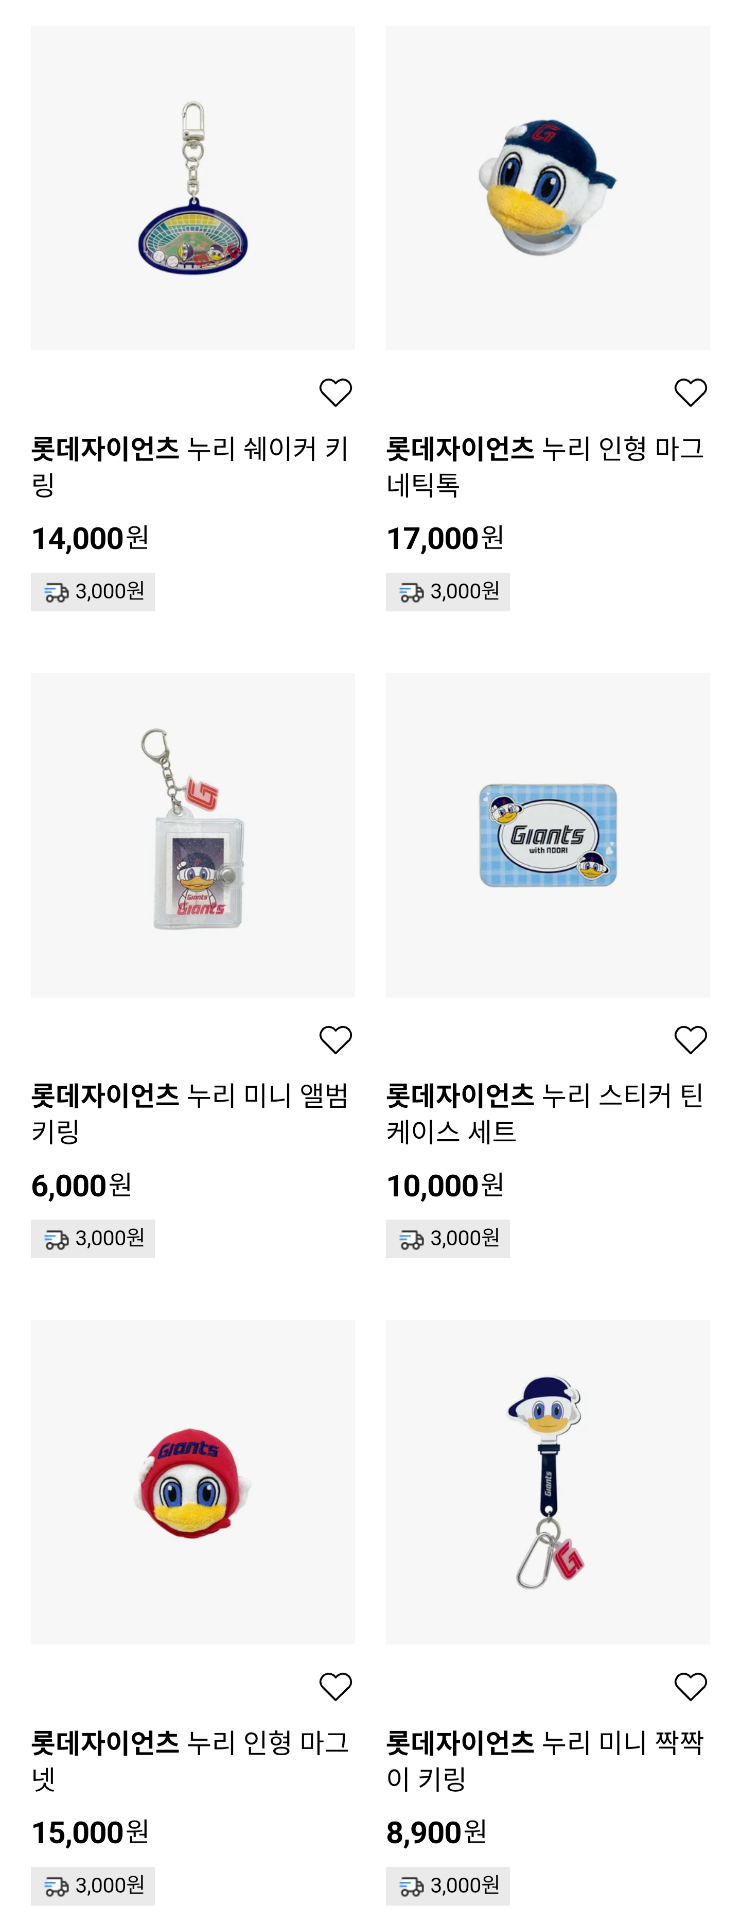Open the red-hooded 누리 인형 마그넷 image
This screenshot has width=741, height=1920.
click(x=193, y=1482)
